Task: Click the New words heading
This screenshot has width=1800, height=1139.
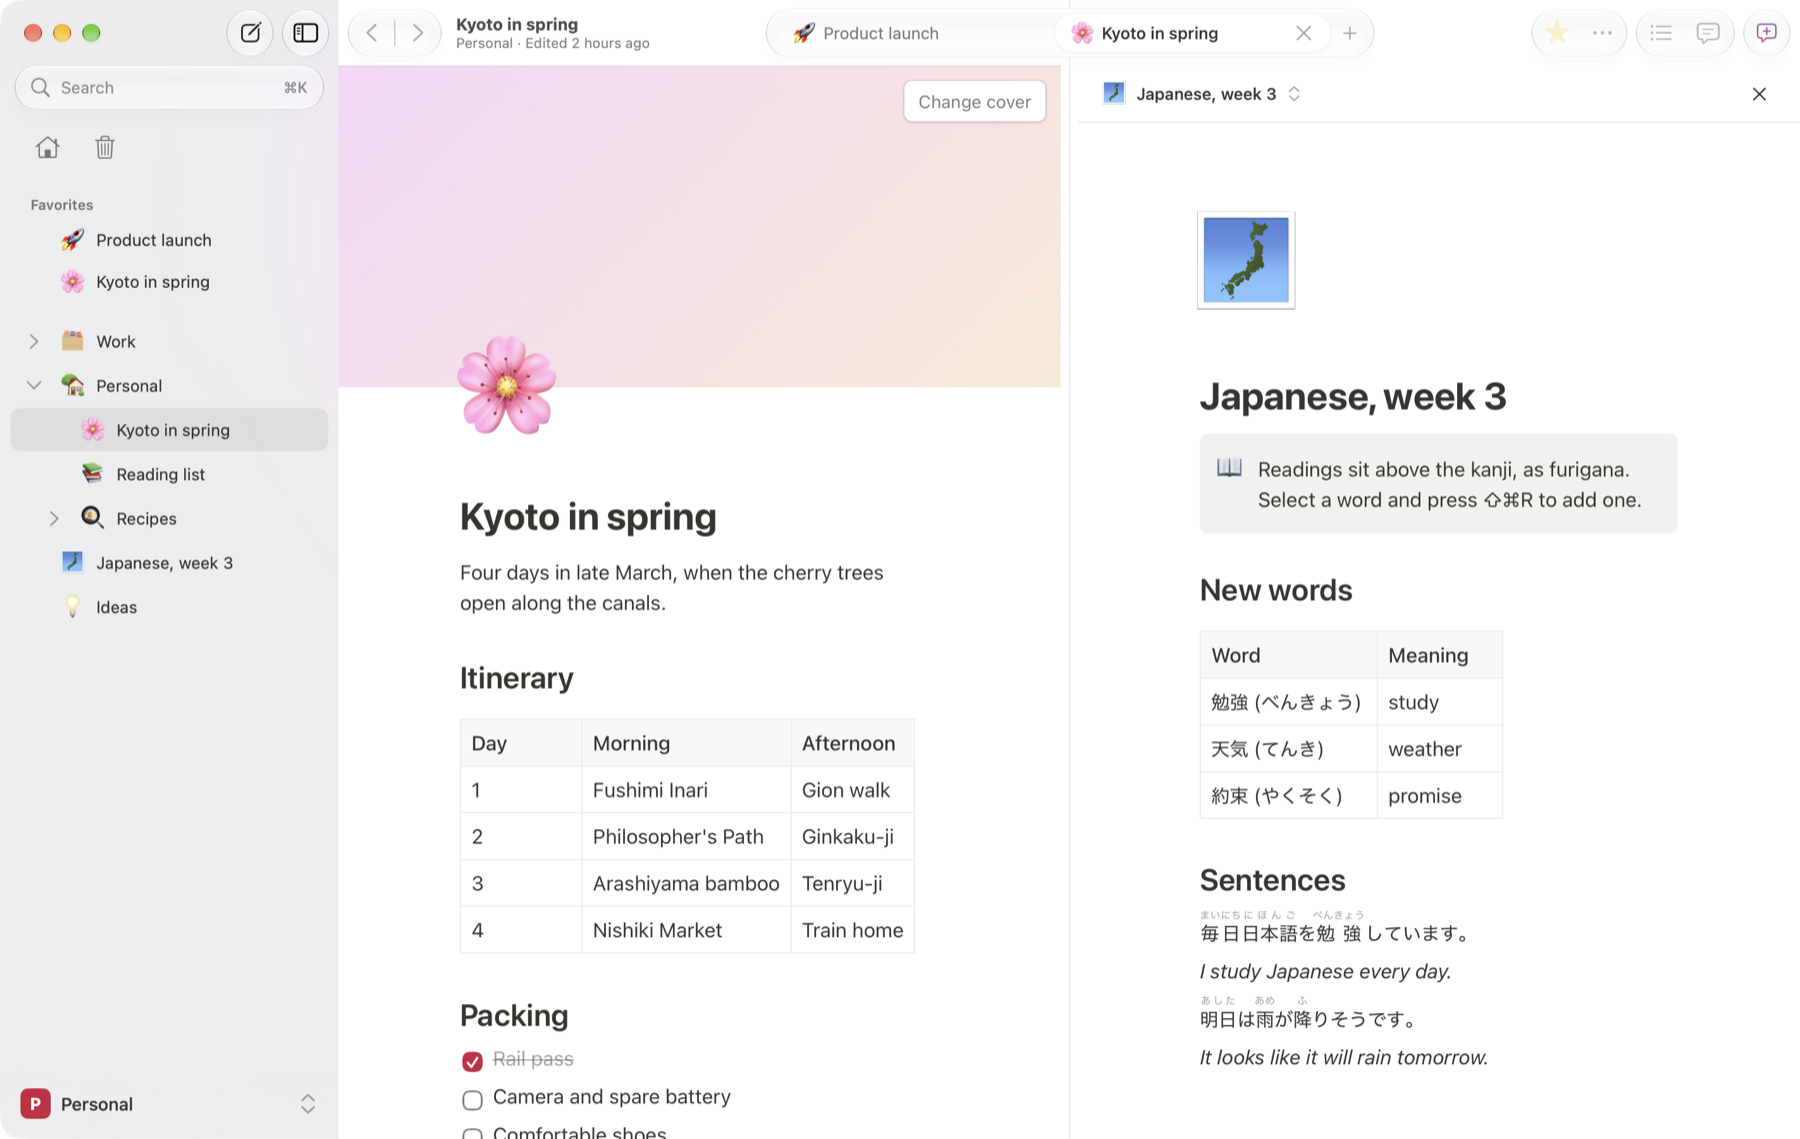Action: (x=1276, y=590)
